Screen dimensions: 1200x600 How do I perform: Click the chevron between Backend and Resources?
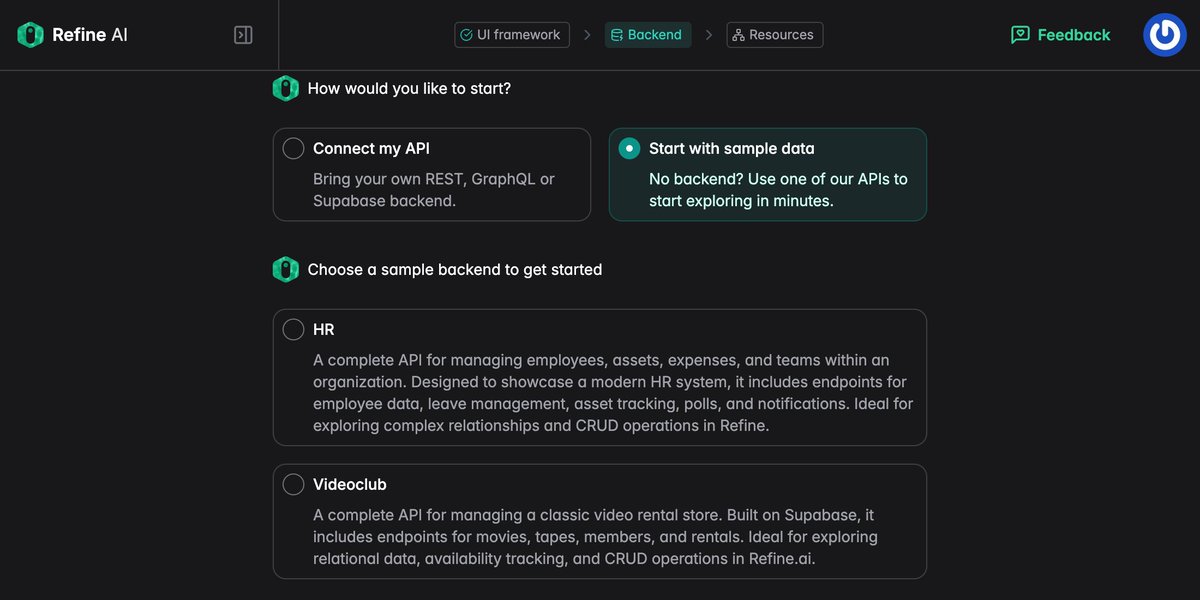pos(709,35)
